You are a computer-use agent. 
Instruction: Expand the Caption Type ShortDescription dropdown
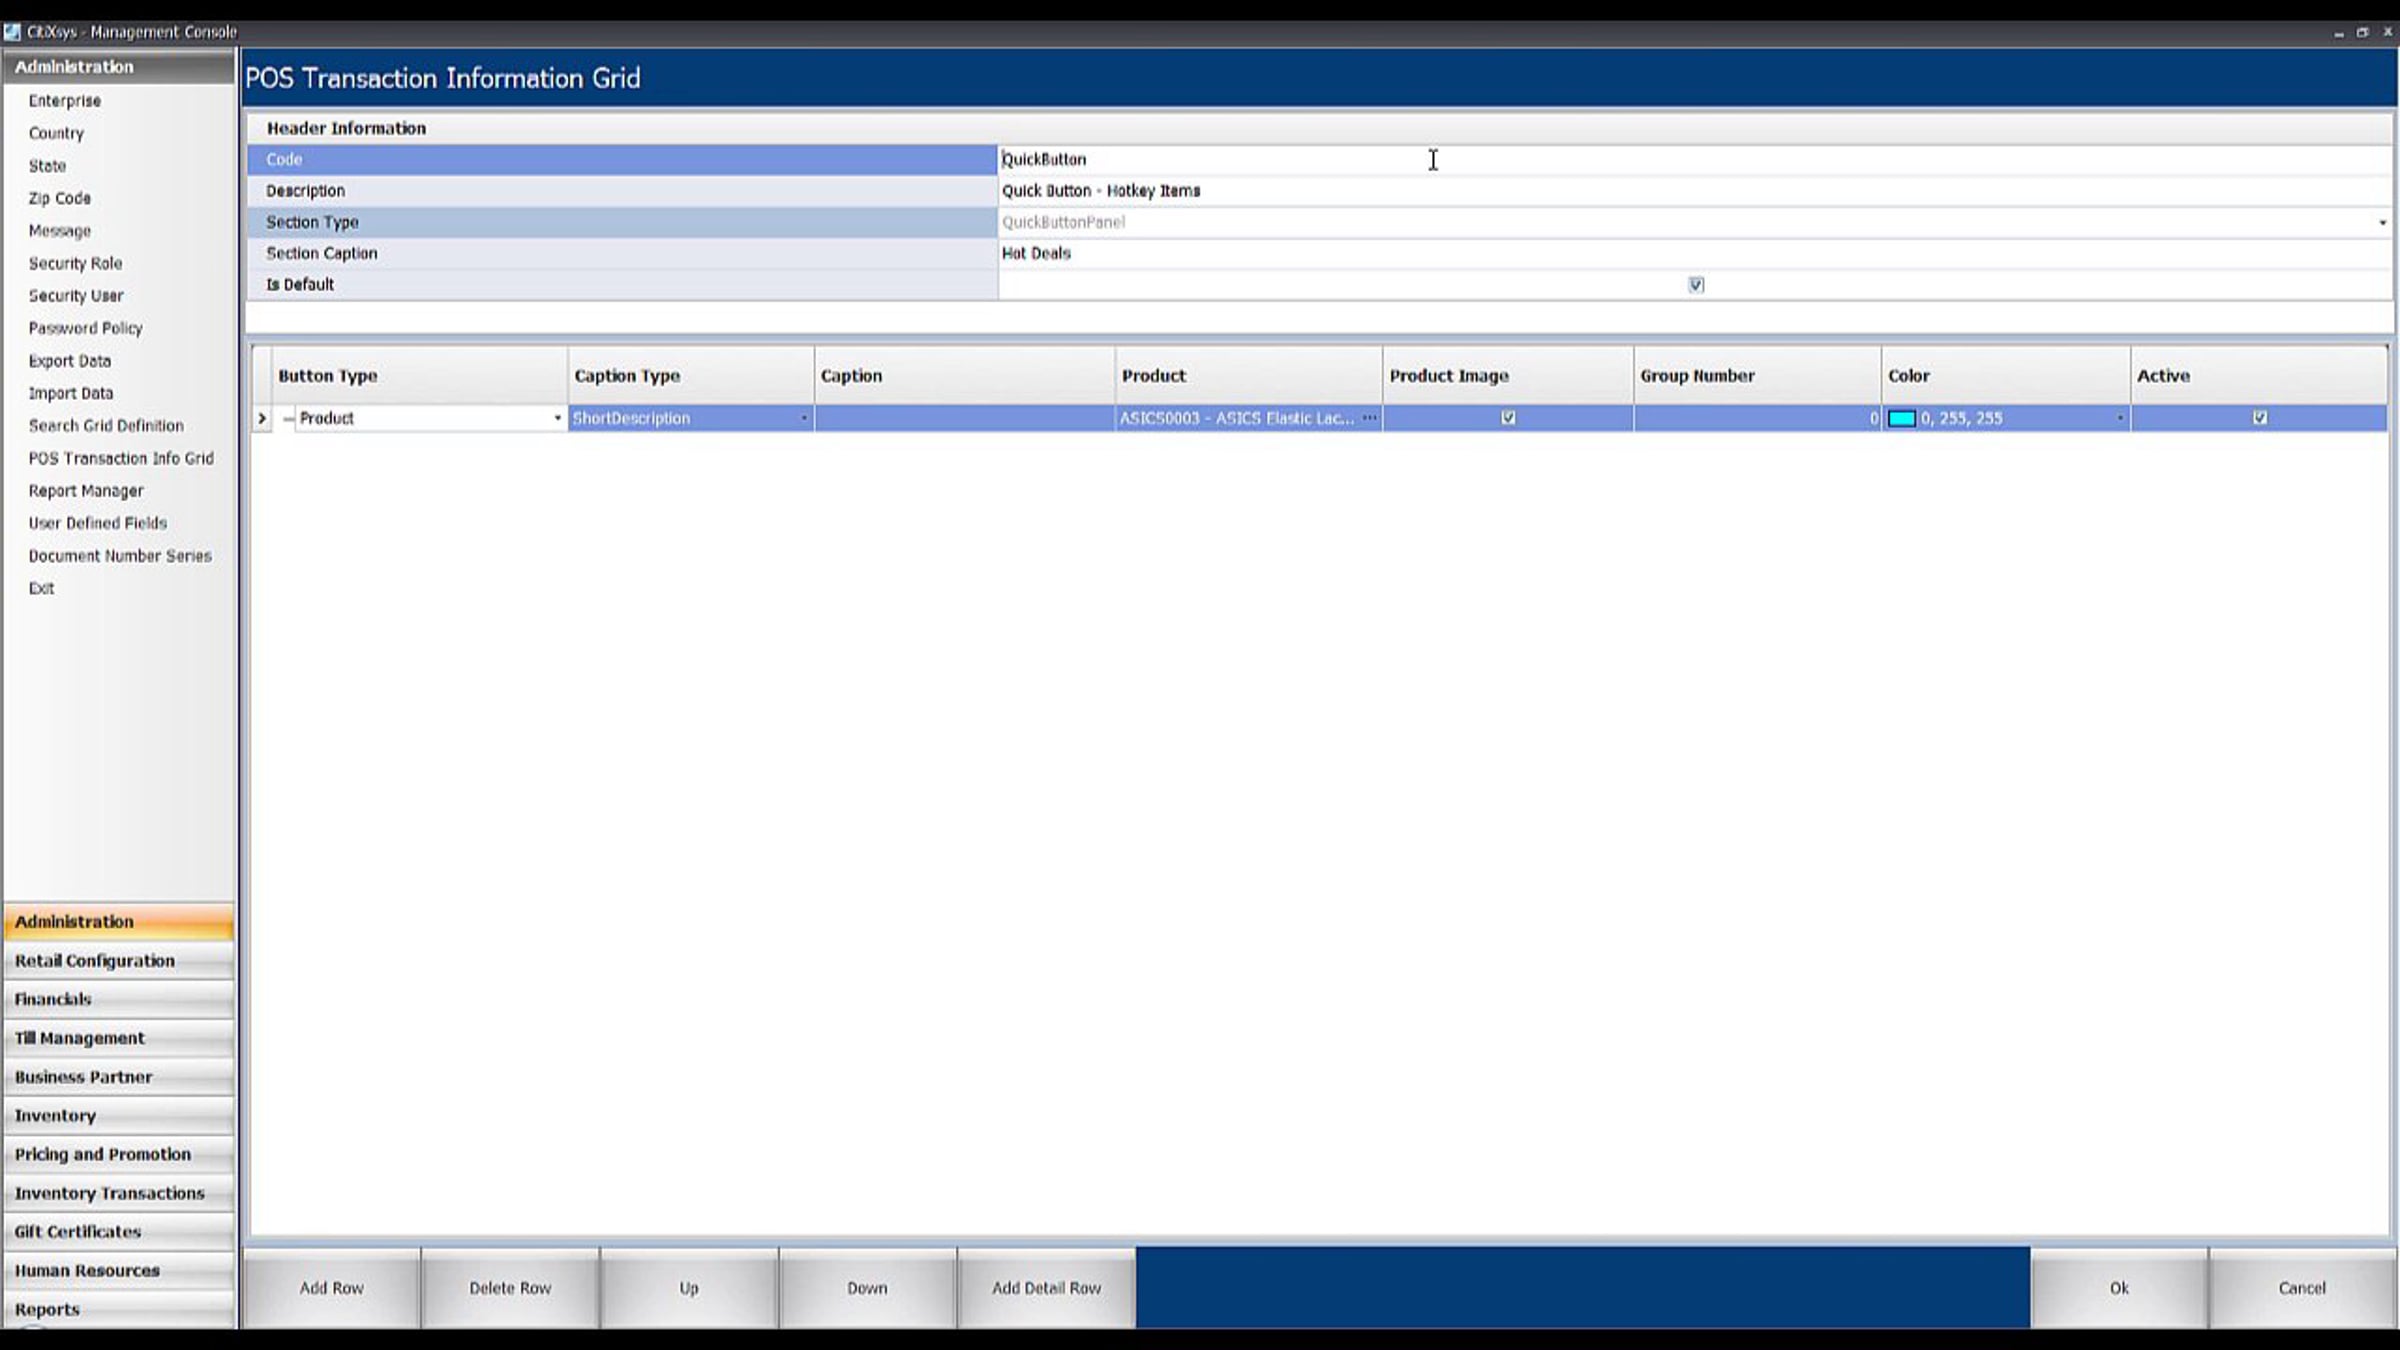tap(804, 418)
